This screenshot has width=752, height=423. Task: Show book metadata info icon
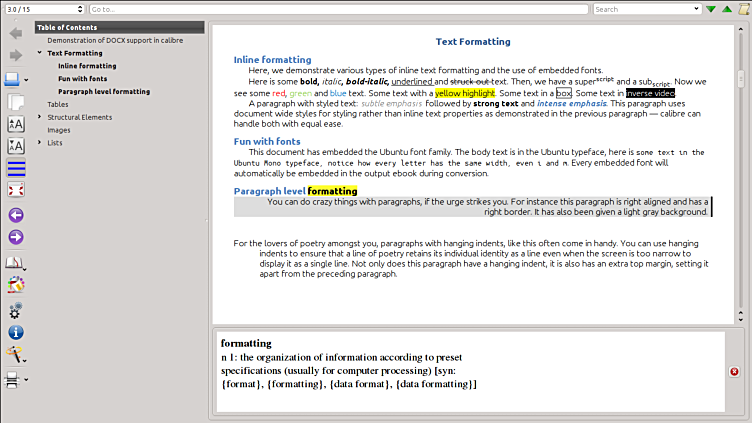[16, 332]
